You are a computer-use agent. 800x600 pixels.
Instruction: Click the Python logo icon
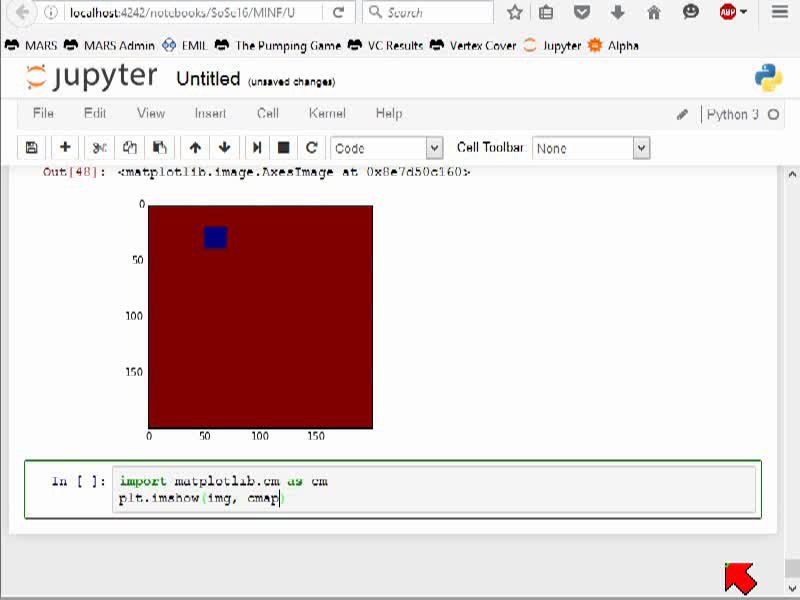click(x=768, y=78)
